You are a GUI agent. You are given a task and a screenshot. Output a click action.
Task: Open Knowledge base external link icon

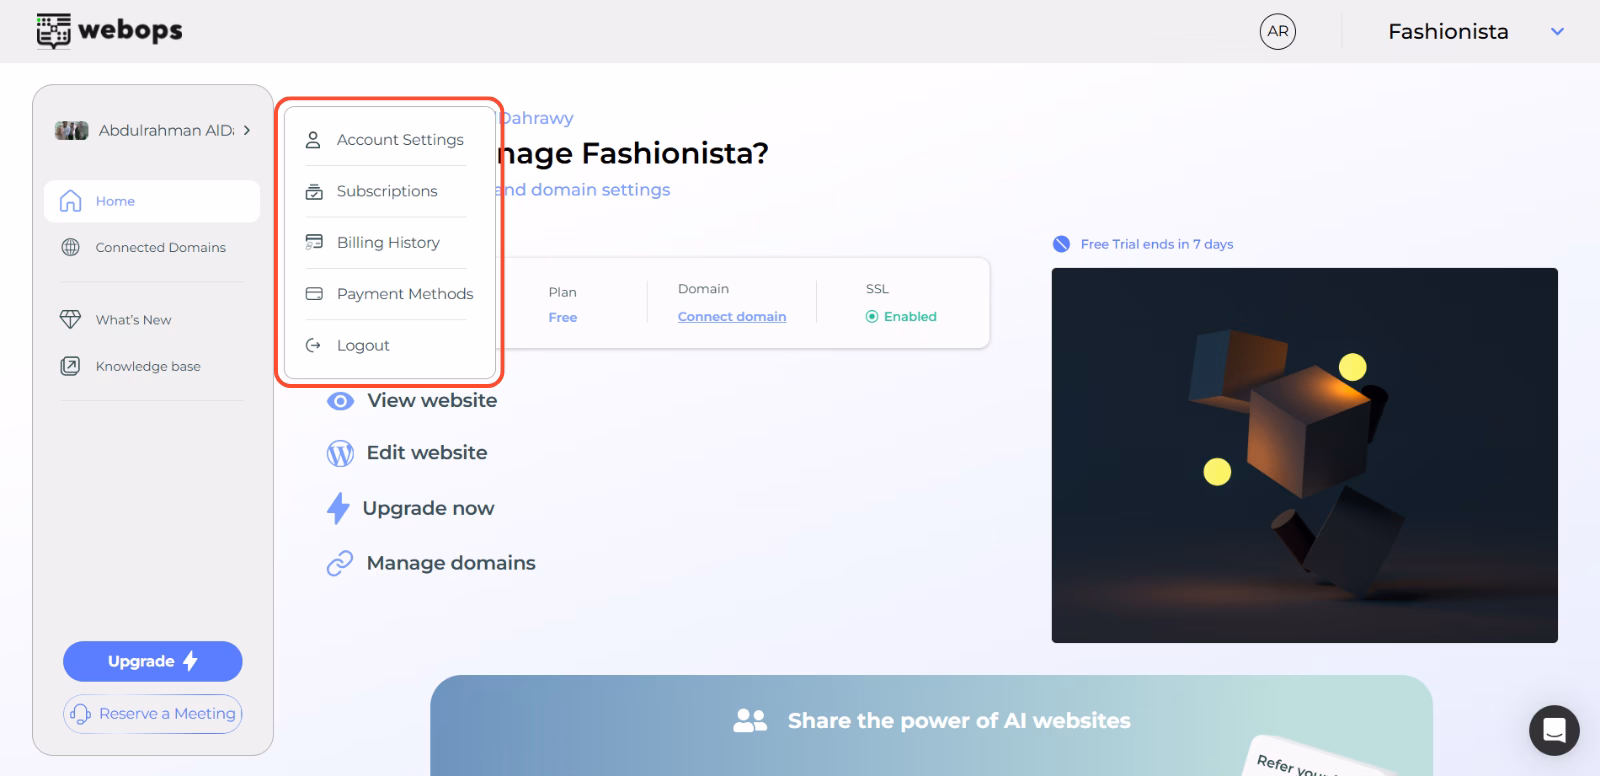[70, 366]
